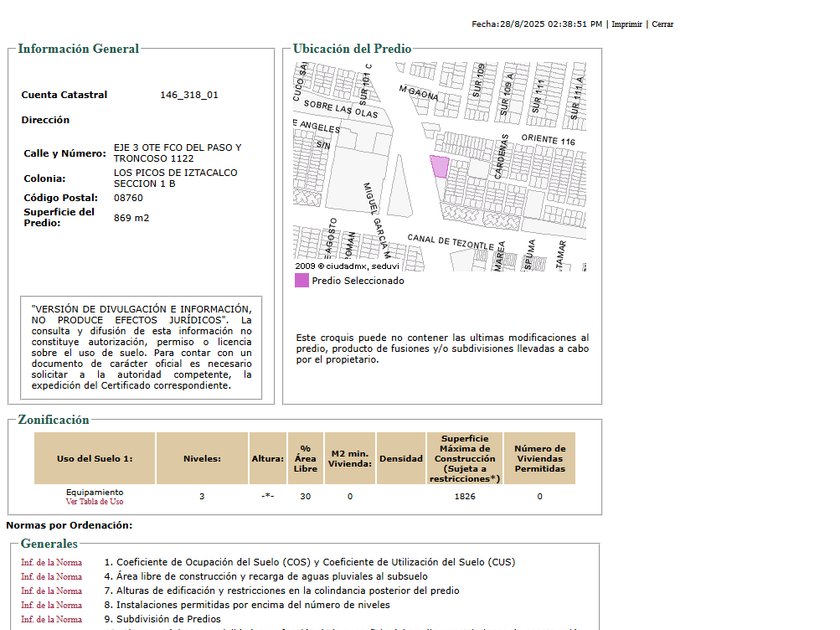Click the Densidad column header

click(x=401, y=459)
